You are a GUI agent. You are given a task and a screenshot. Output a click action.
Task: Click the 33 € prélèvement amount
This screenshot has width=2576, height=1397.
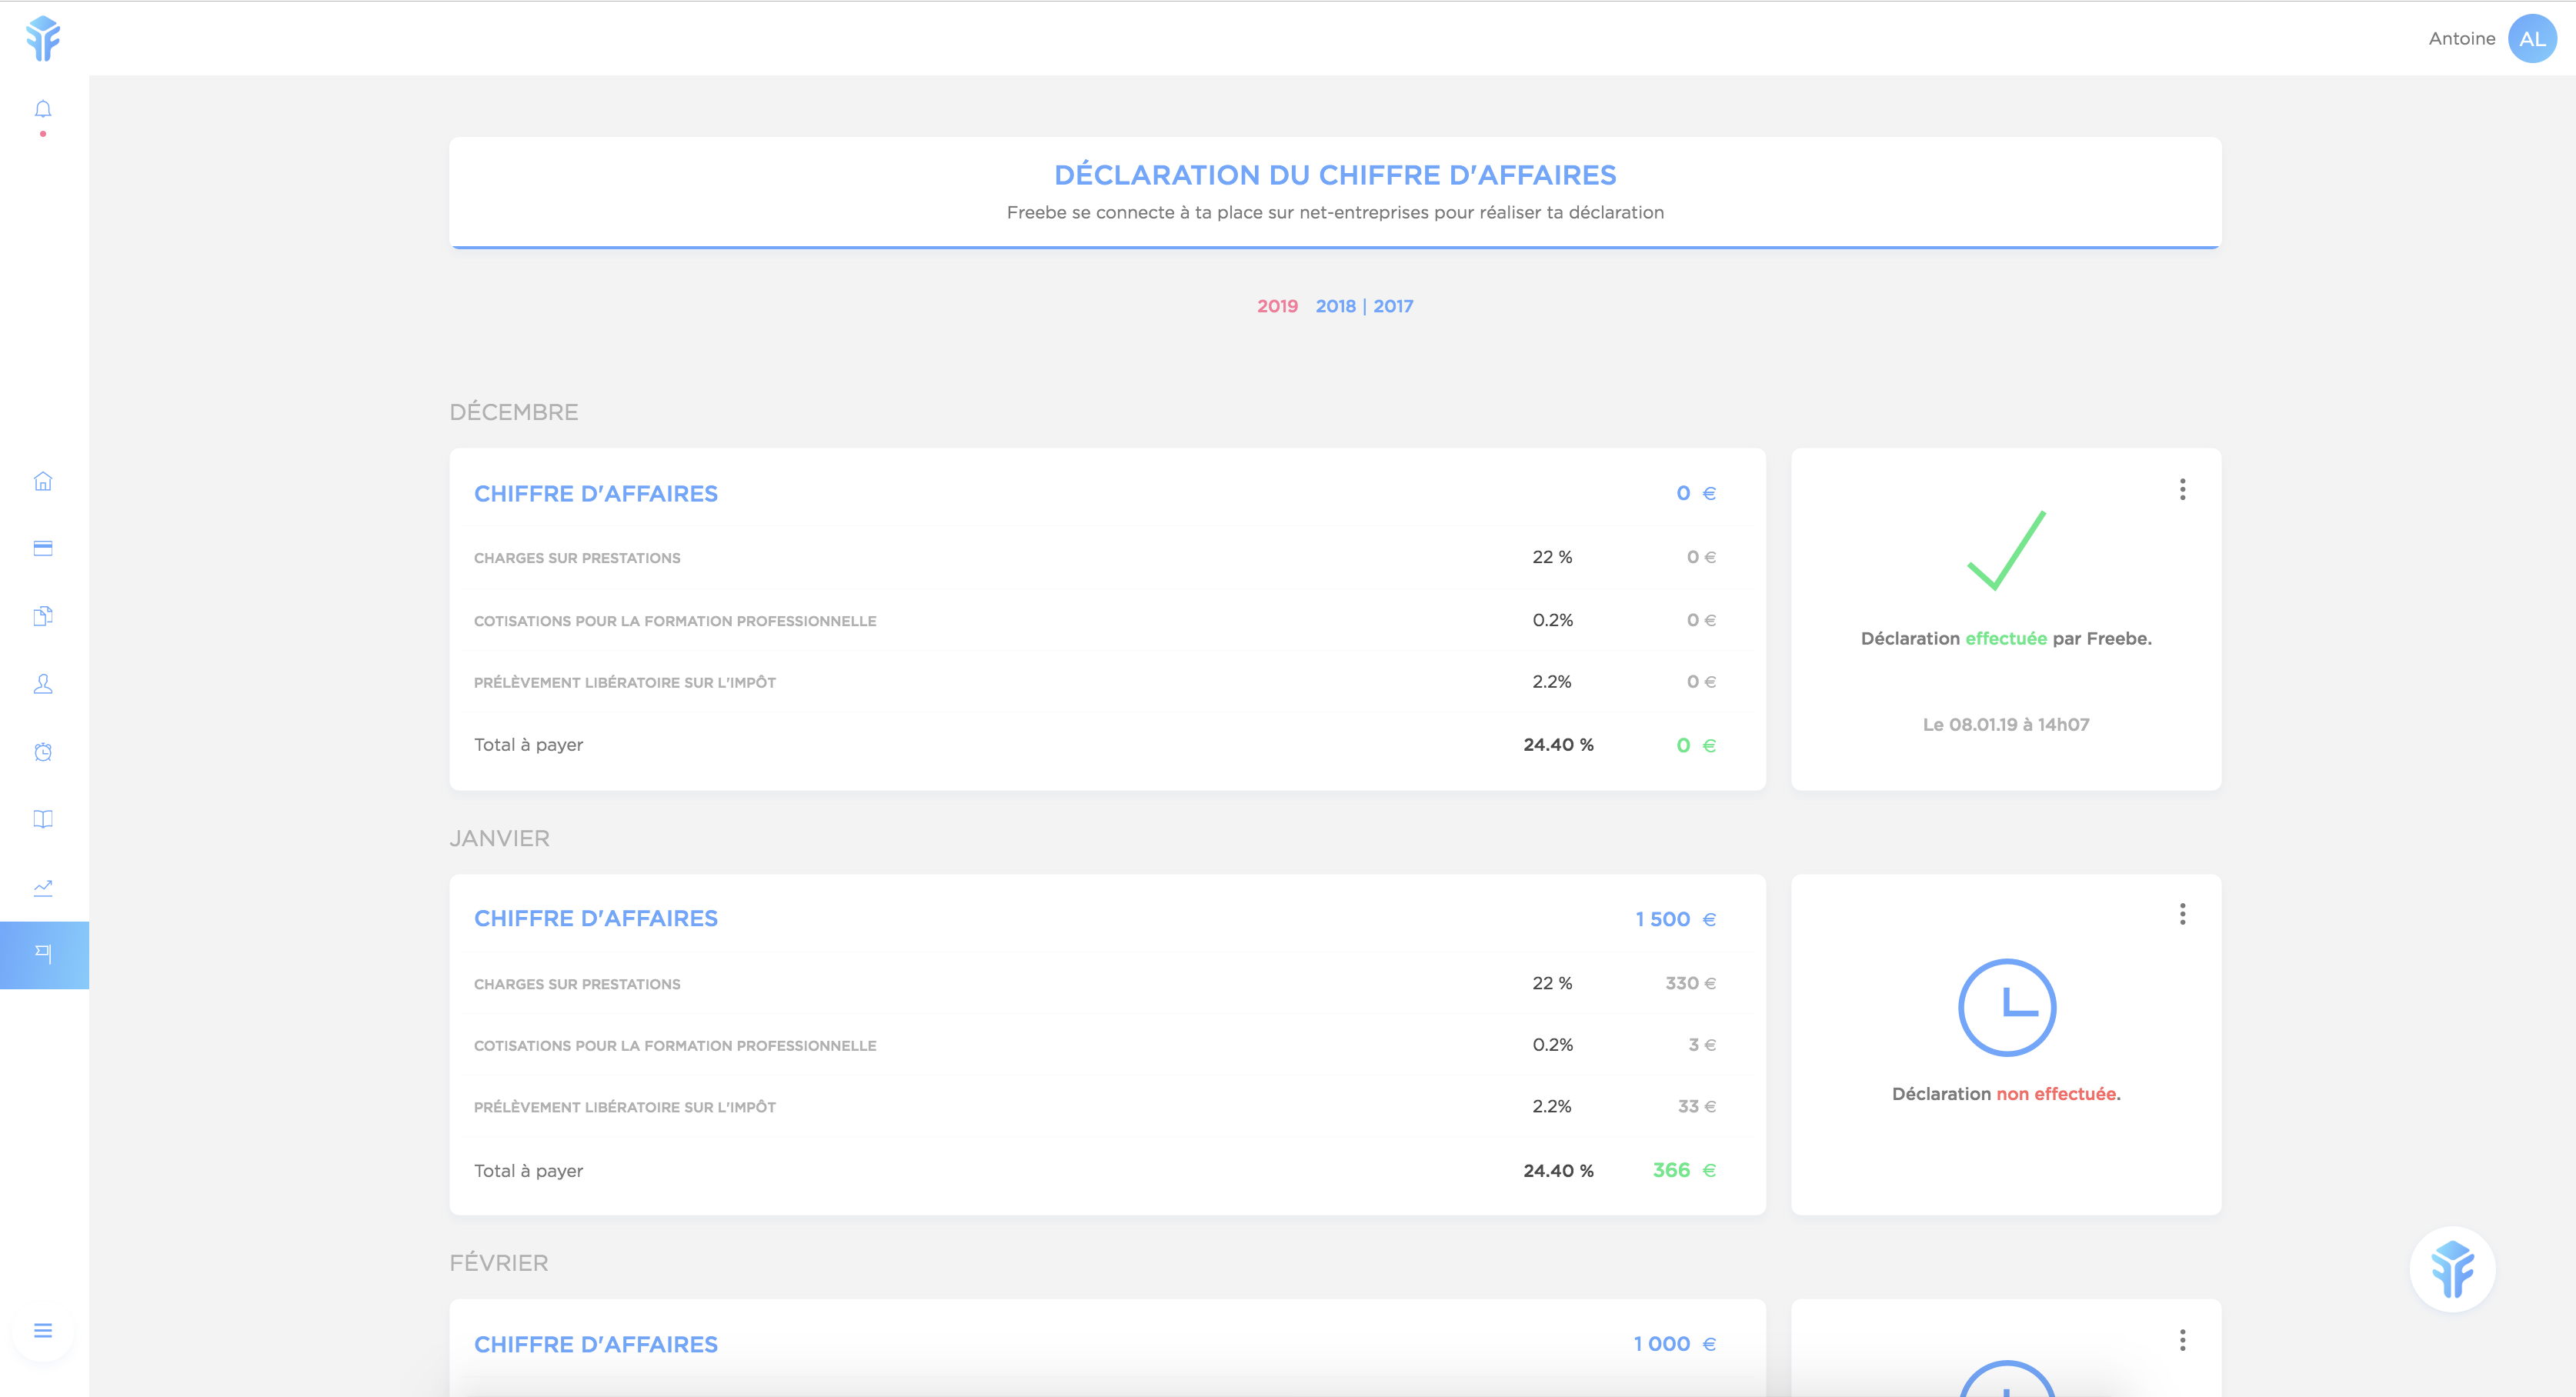(1696, 1106)
